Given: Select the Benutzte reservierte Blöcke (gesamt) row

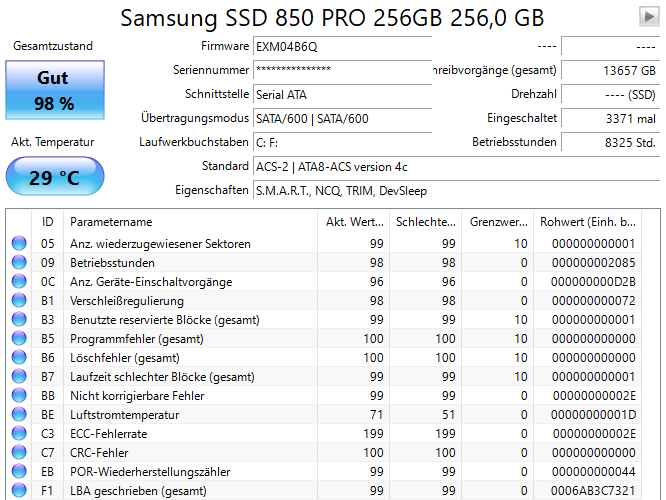Looking at the screenshot, I should tap(324, 319).
